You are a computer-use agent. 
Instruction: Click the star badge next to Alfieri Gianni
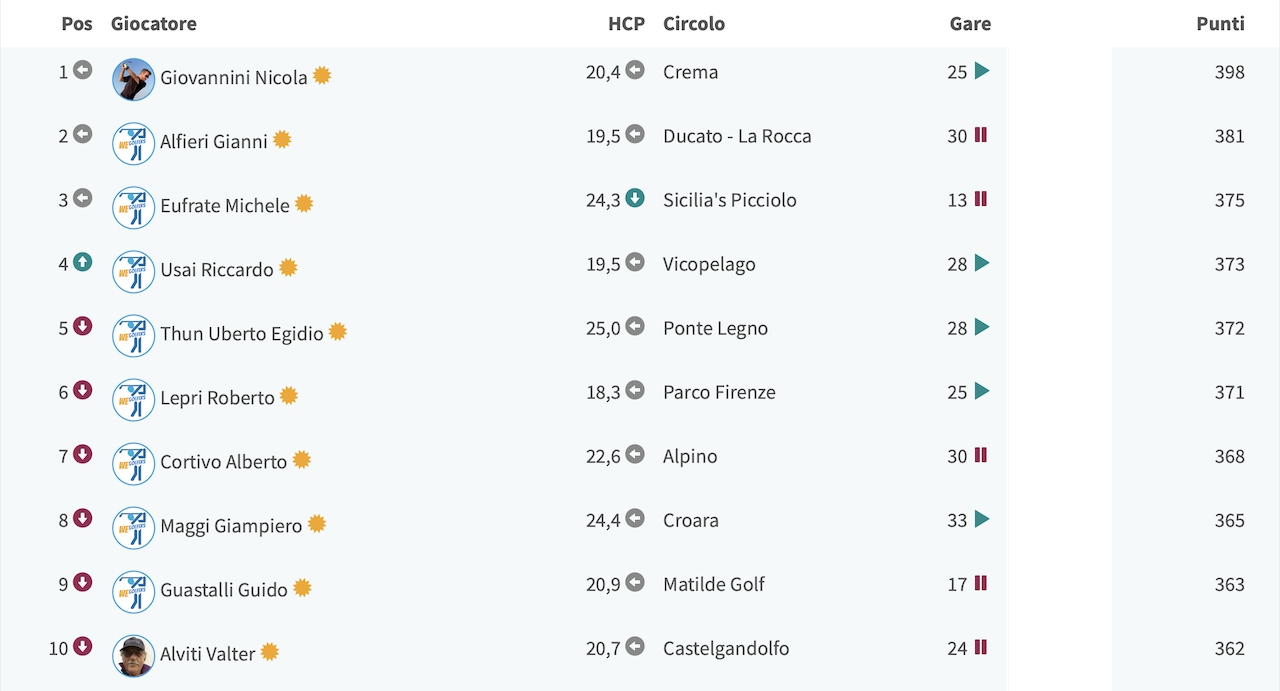[282, 139]
